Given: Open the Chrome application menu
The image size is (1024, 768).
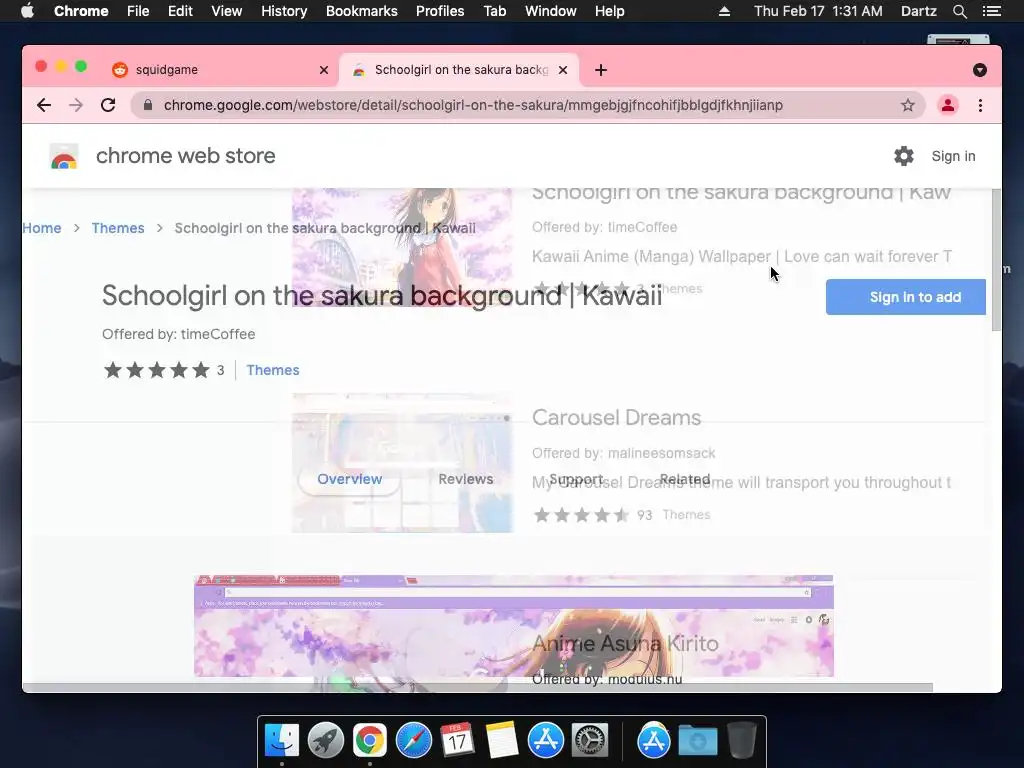Looking at the screenshot, I should 81,11.
